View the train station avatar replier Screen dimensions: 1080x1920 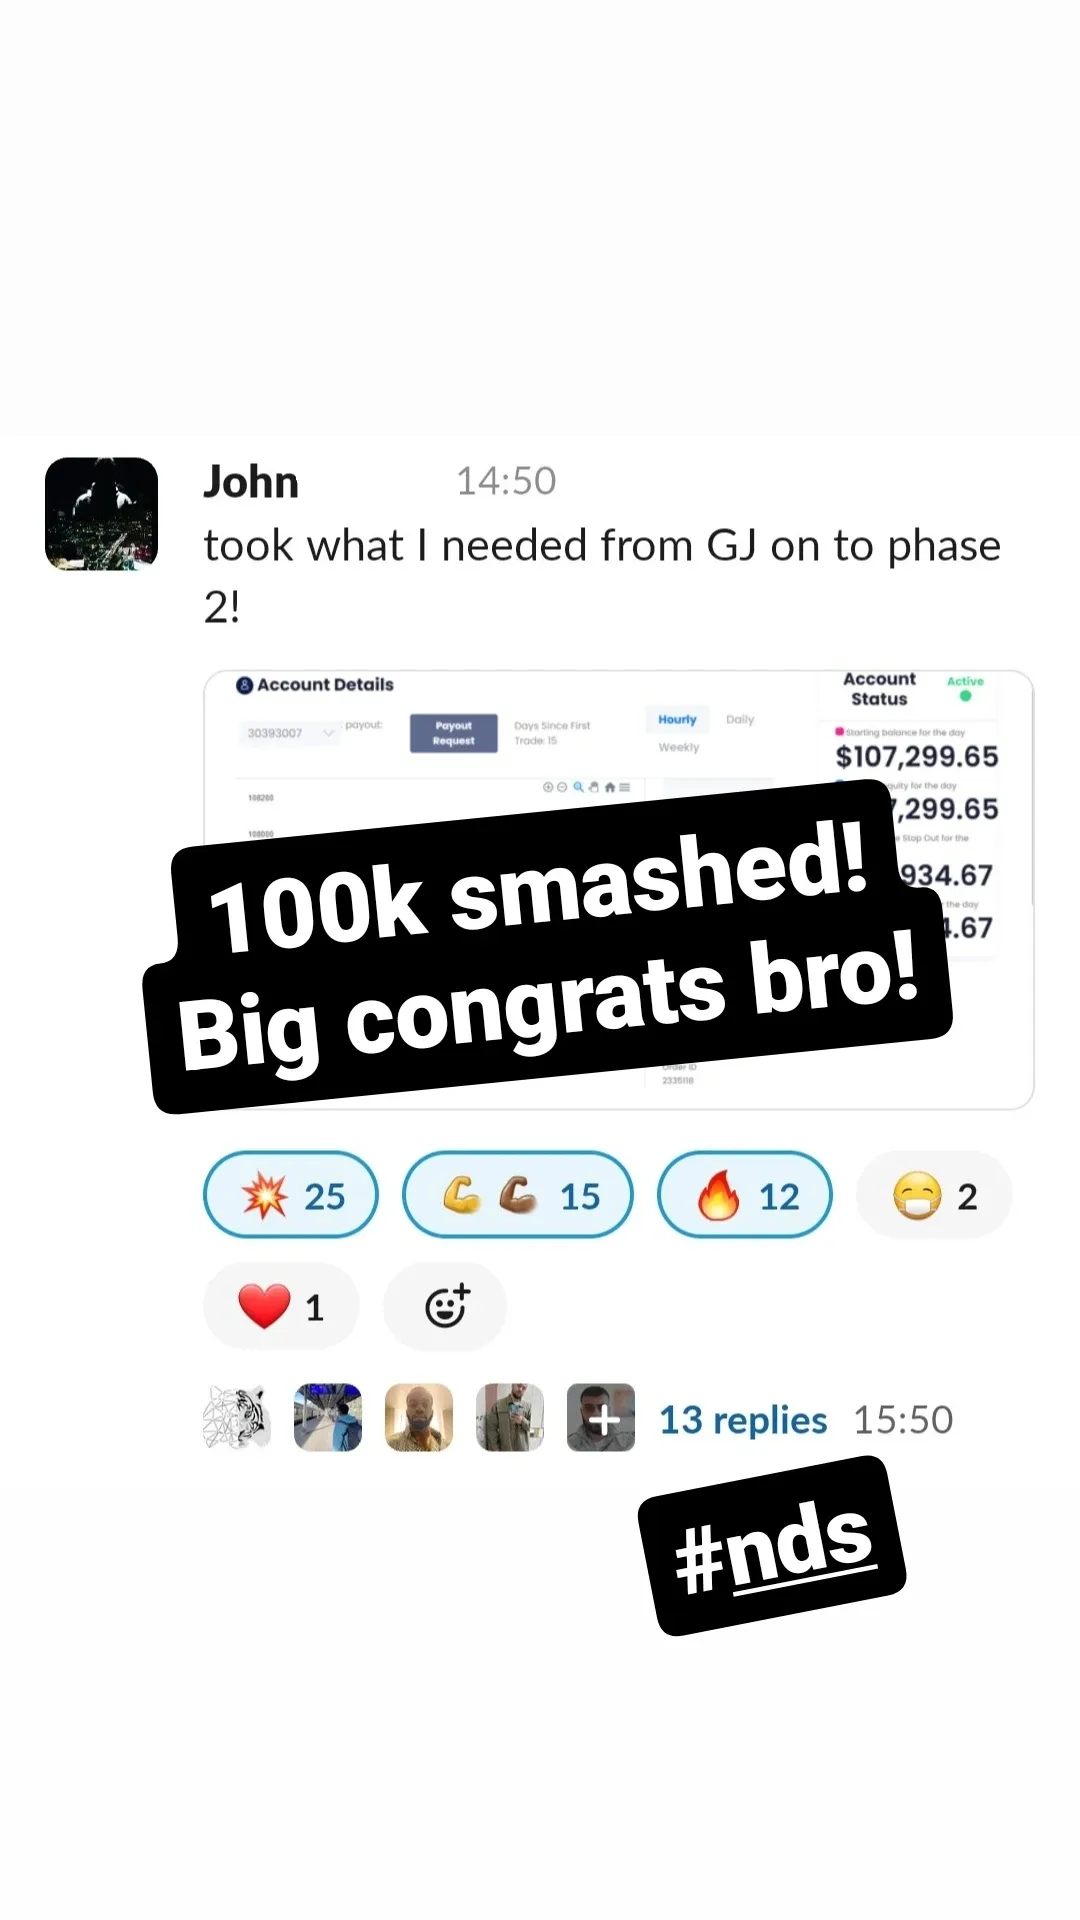[x=328, y=1417]
